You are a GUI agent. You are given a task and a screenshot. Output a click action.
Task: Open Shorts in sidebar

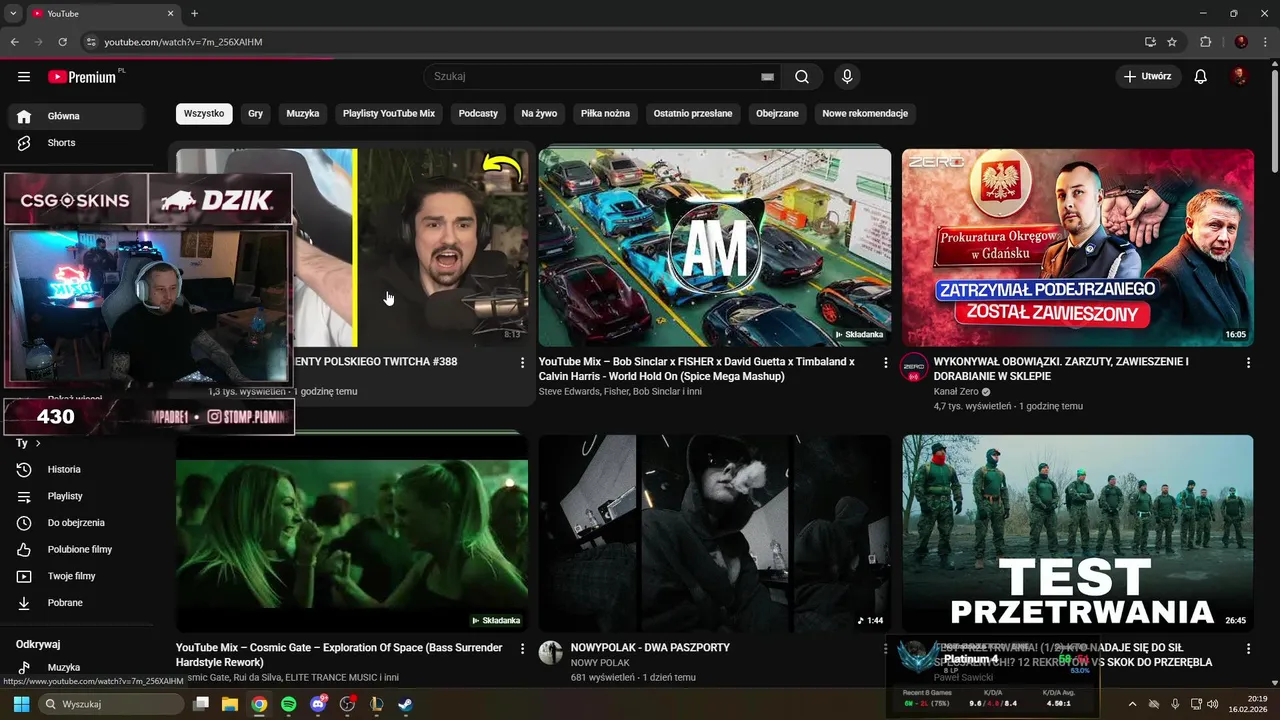pyautogui.click(x=76, y=143)
